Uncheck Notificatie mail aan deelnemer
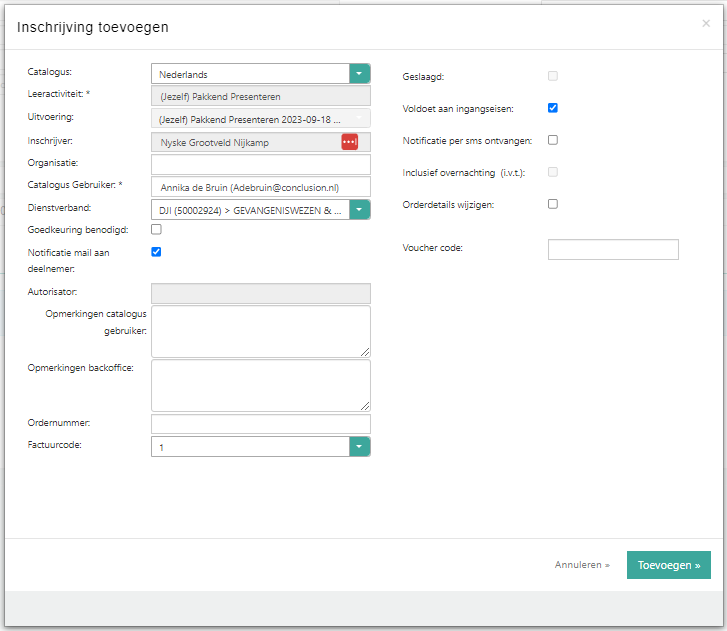The height and width of the screenshot is (631, 727). 156,252
